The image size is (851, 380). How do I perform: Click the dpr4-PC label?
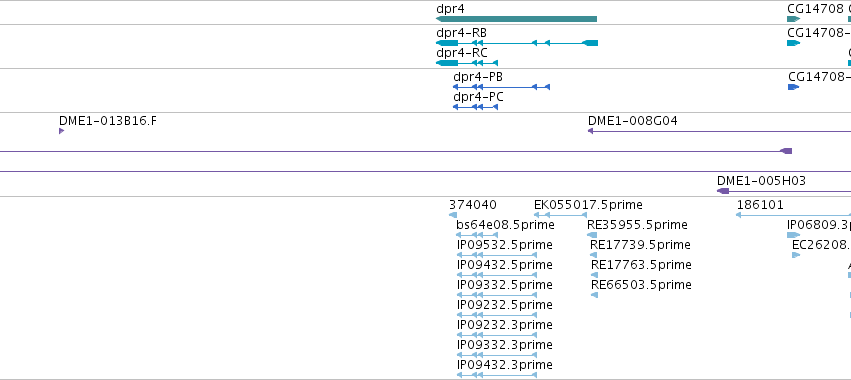(x=478, y=97)
